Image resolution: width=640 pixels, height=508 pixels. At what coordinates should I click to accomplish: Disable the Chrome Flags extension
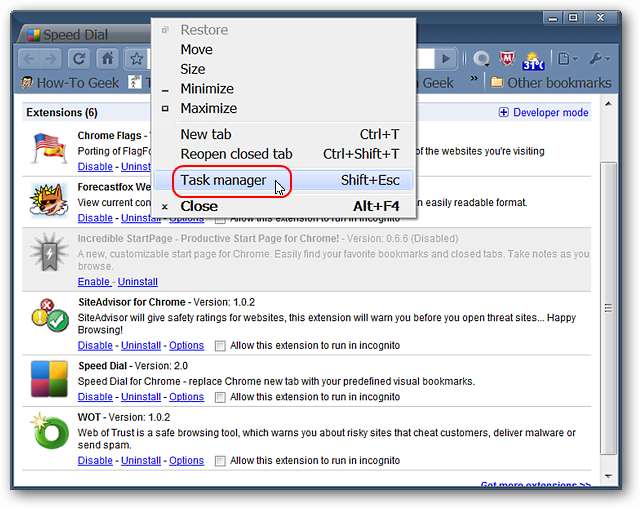[95, 166]
